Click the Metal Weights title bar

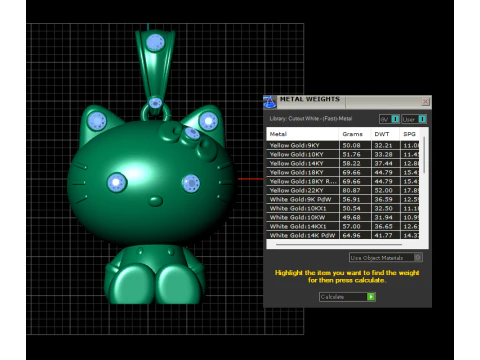click(348, 101)
